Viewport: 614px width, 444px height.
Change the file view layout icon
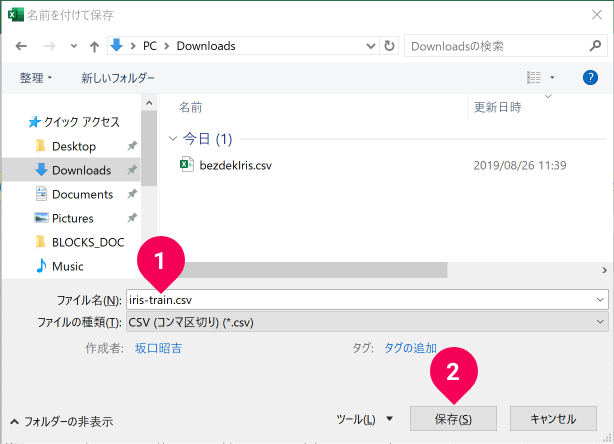pos(534,78)
